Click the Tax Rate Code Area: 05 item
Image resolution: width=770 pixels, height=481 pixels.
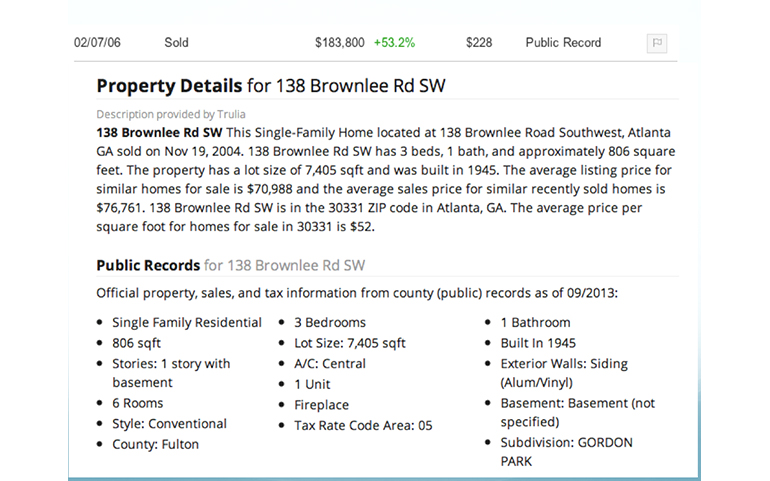click(x=363, y=425)
